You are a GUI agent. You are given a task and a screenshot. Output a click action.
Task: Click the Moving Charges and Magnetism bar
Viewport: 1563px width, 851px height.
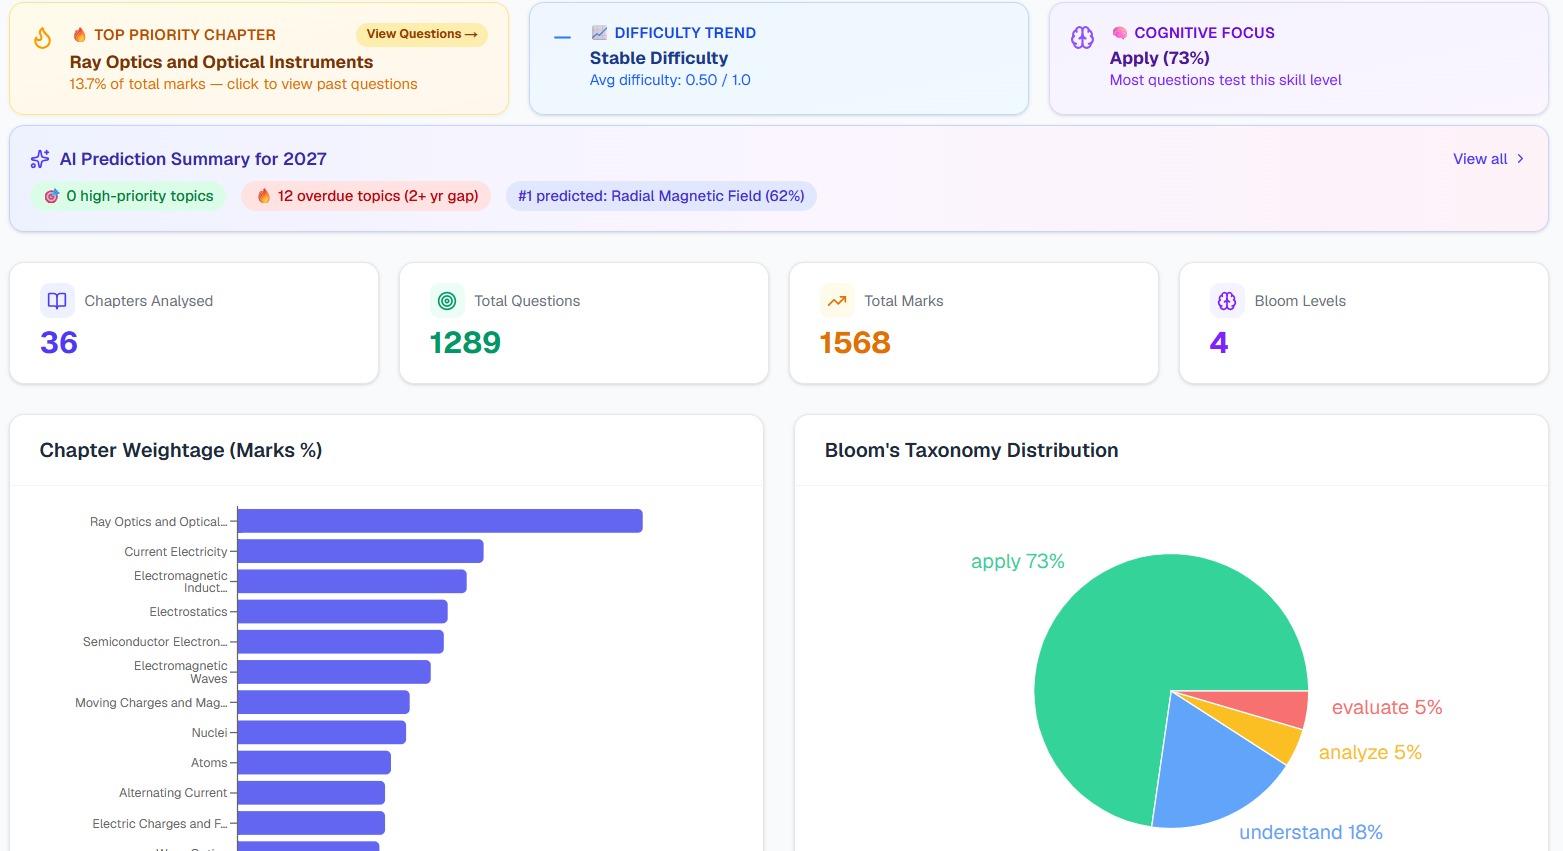tap(324, 702)
